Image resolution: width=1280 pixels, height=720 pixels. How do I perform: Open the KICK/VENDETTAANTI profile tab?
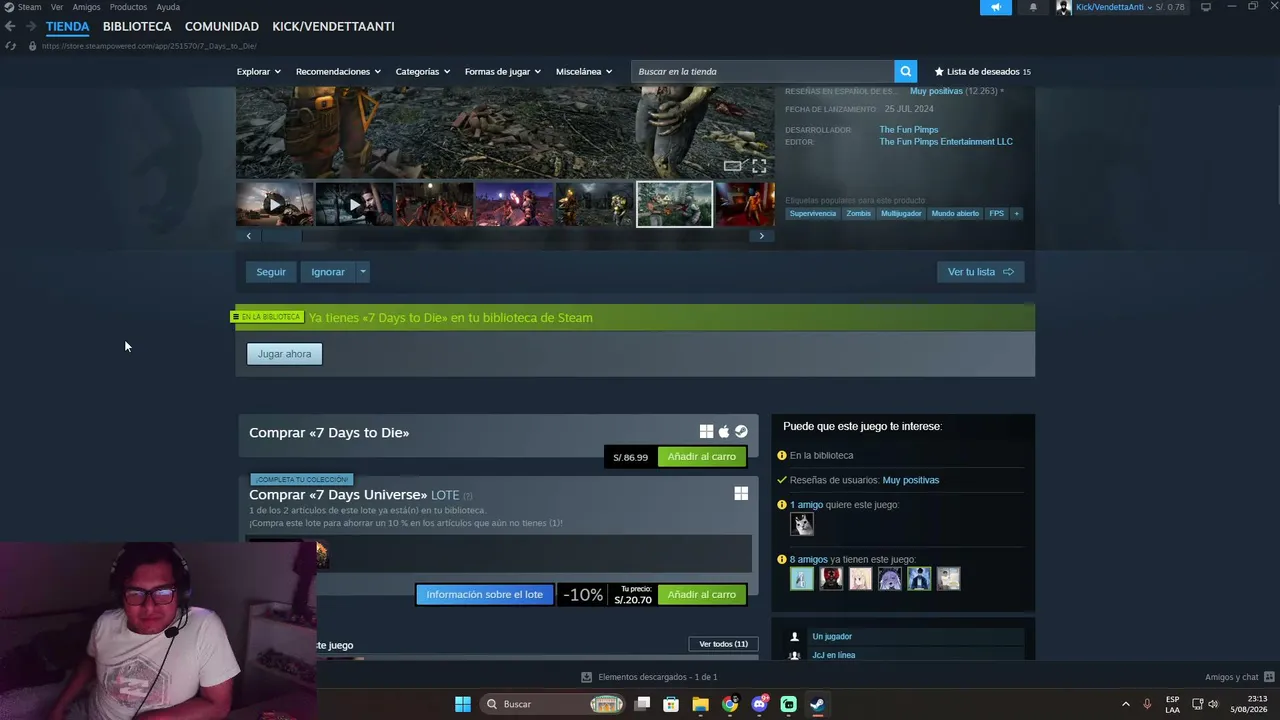click(333, 26)
